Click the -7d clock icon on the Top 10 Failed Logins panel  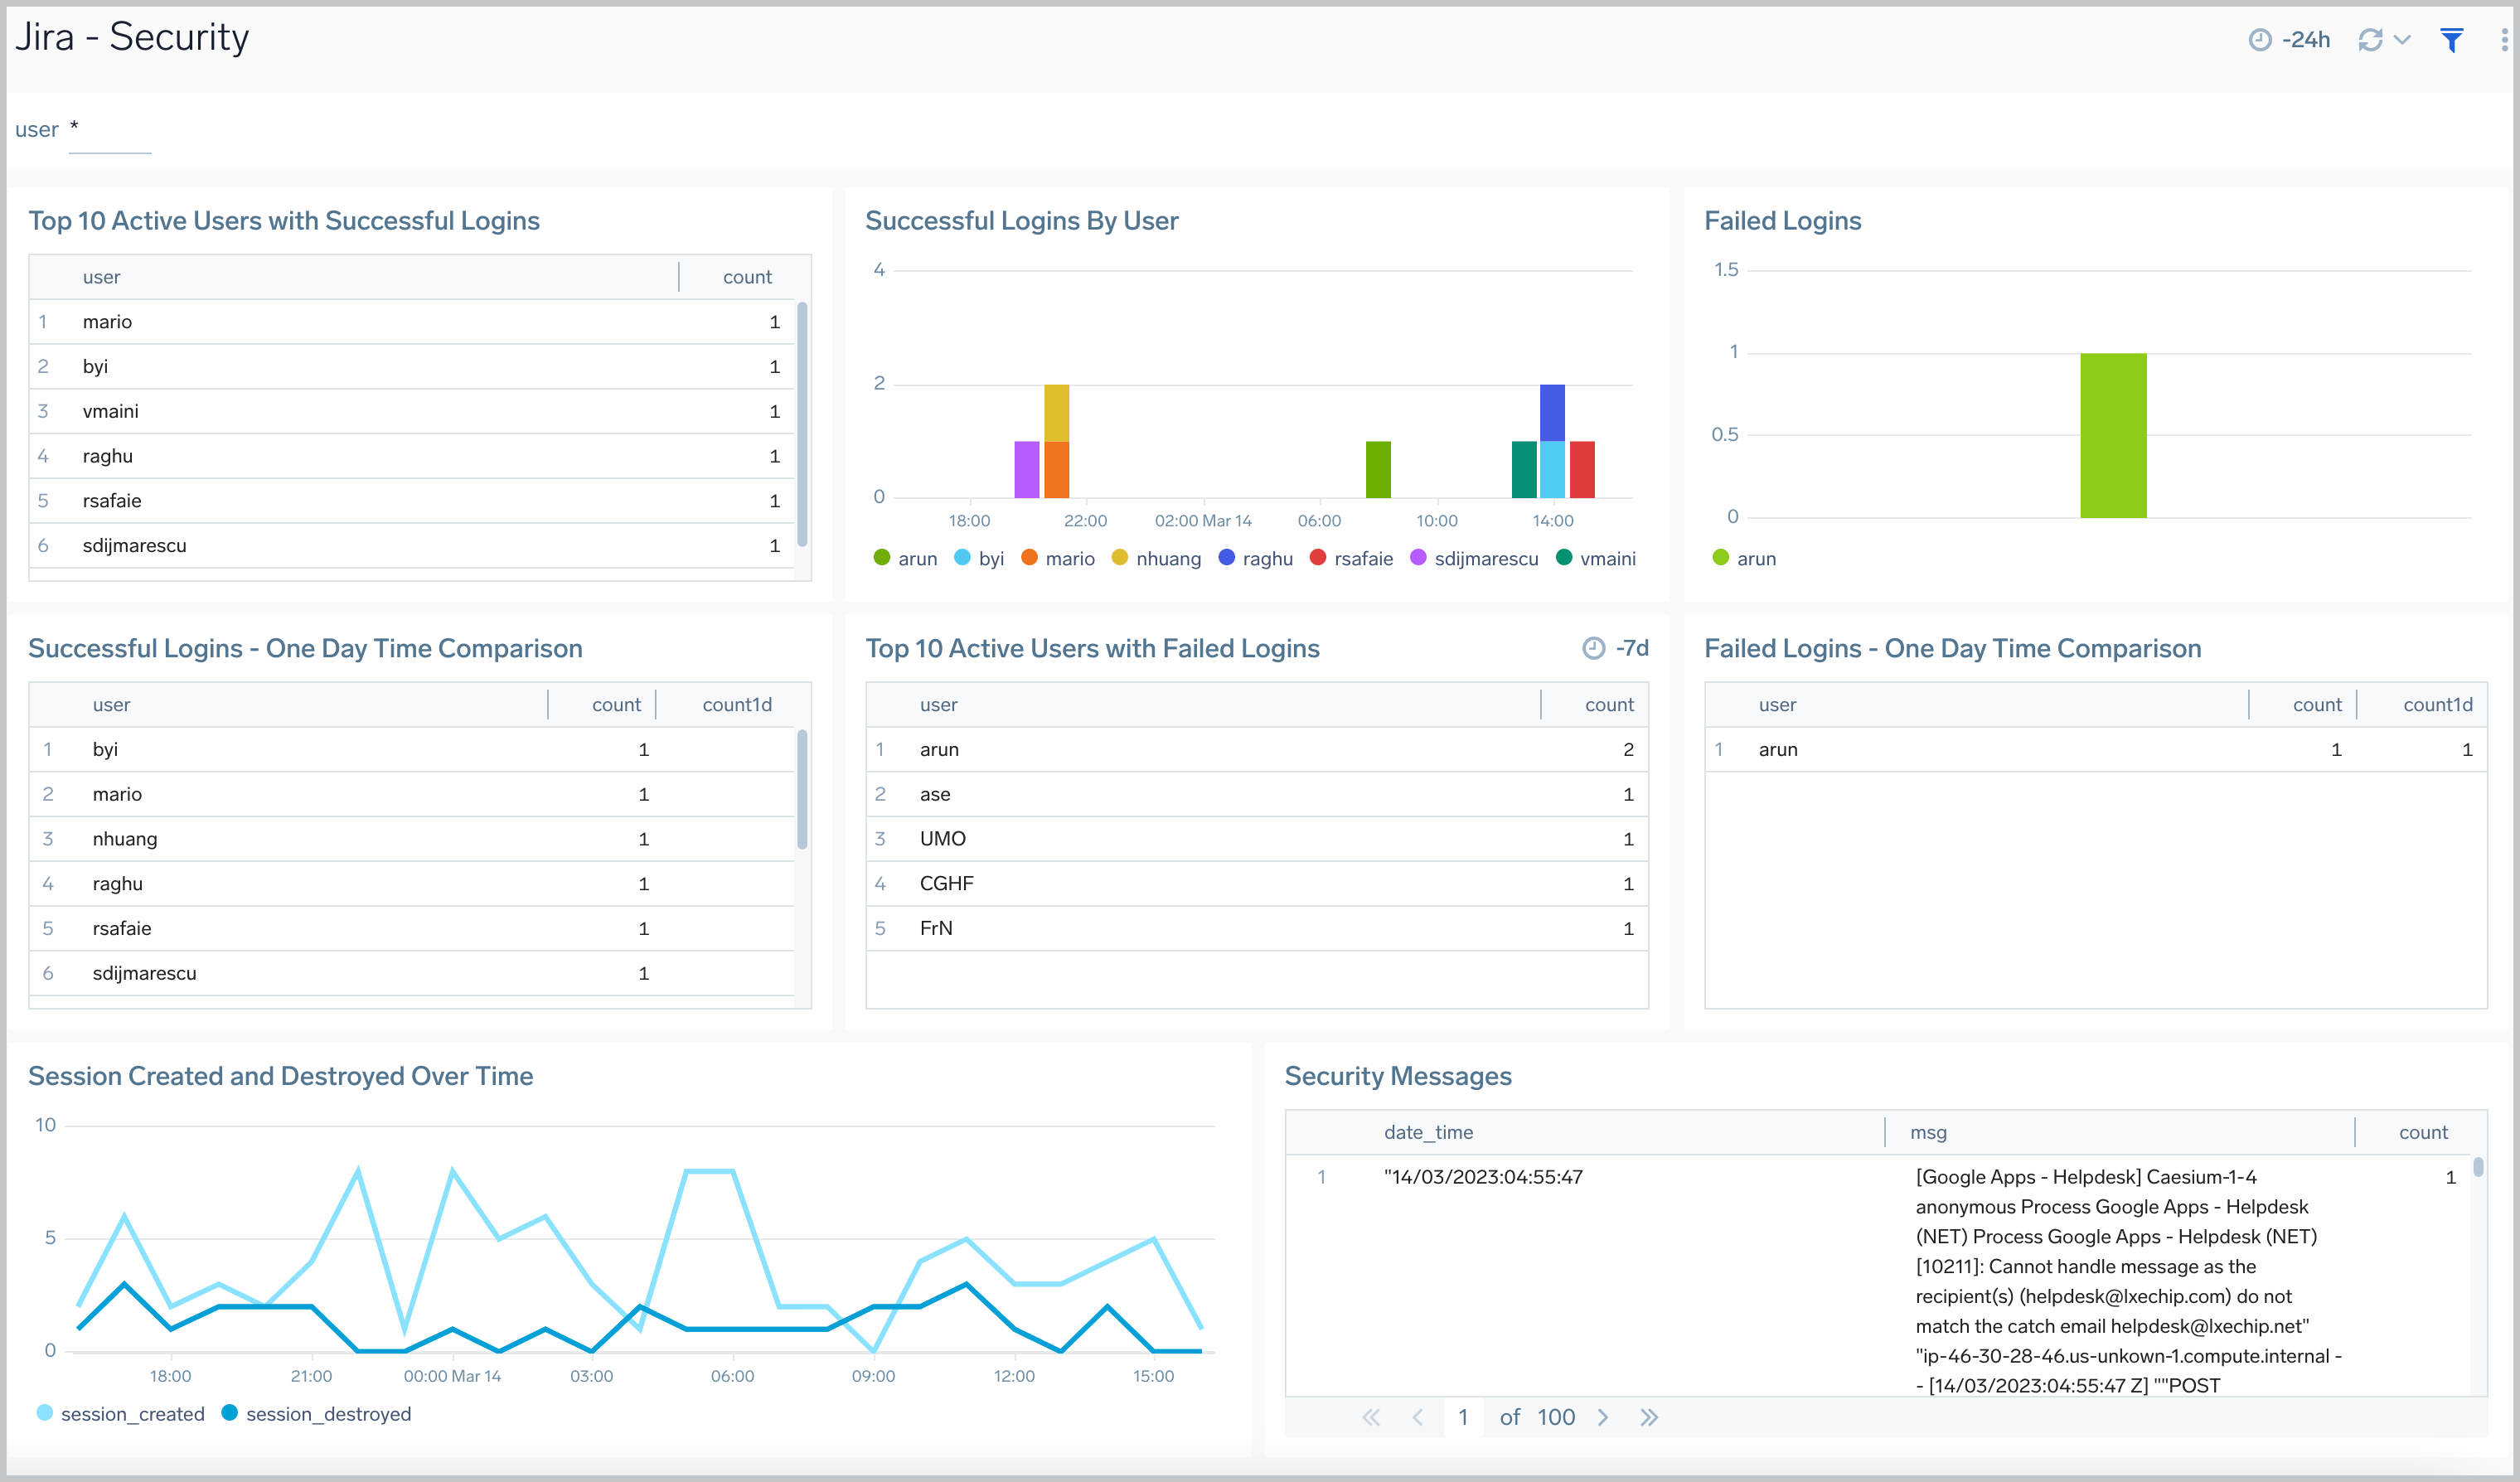pos(1594,648)
